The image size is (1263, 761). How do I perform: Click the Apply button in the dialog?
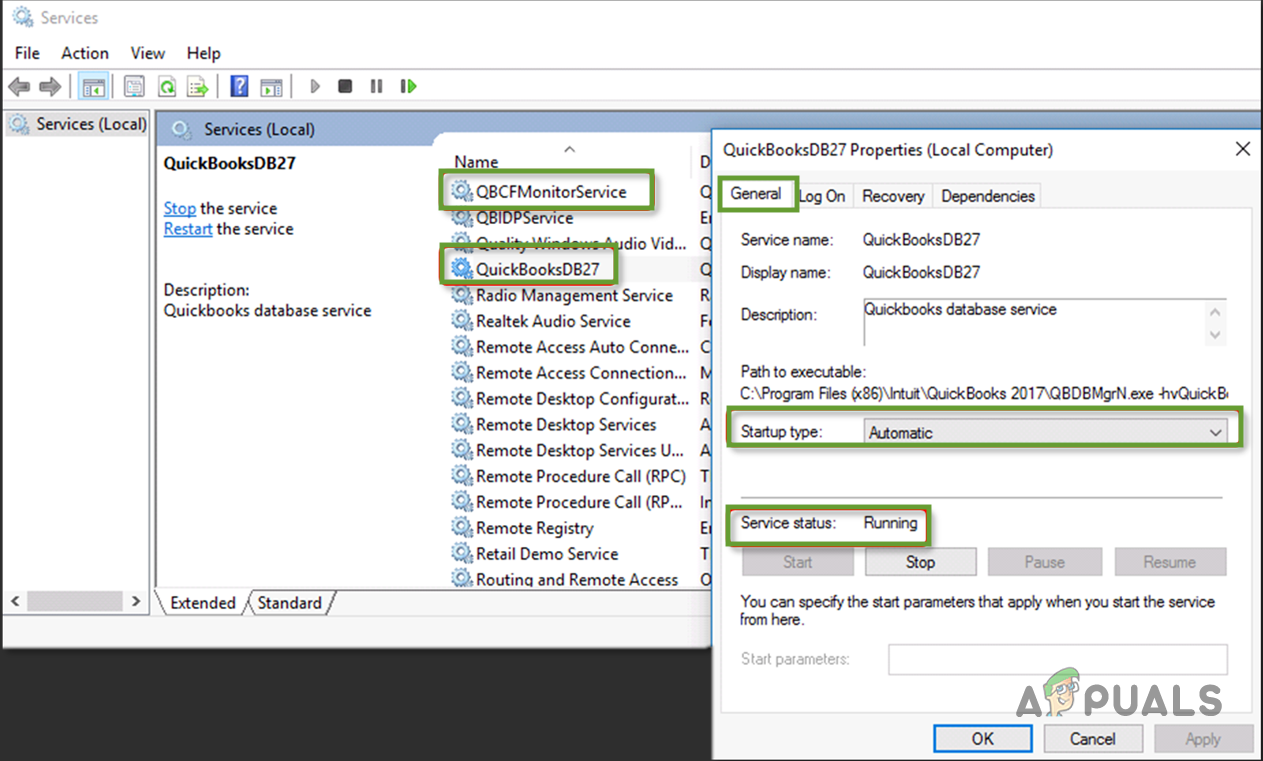point(1203,739)
